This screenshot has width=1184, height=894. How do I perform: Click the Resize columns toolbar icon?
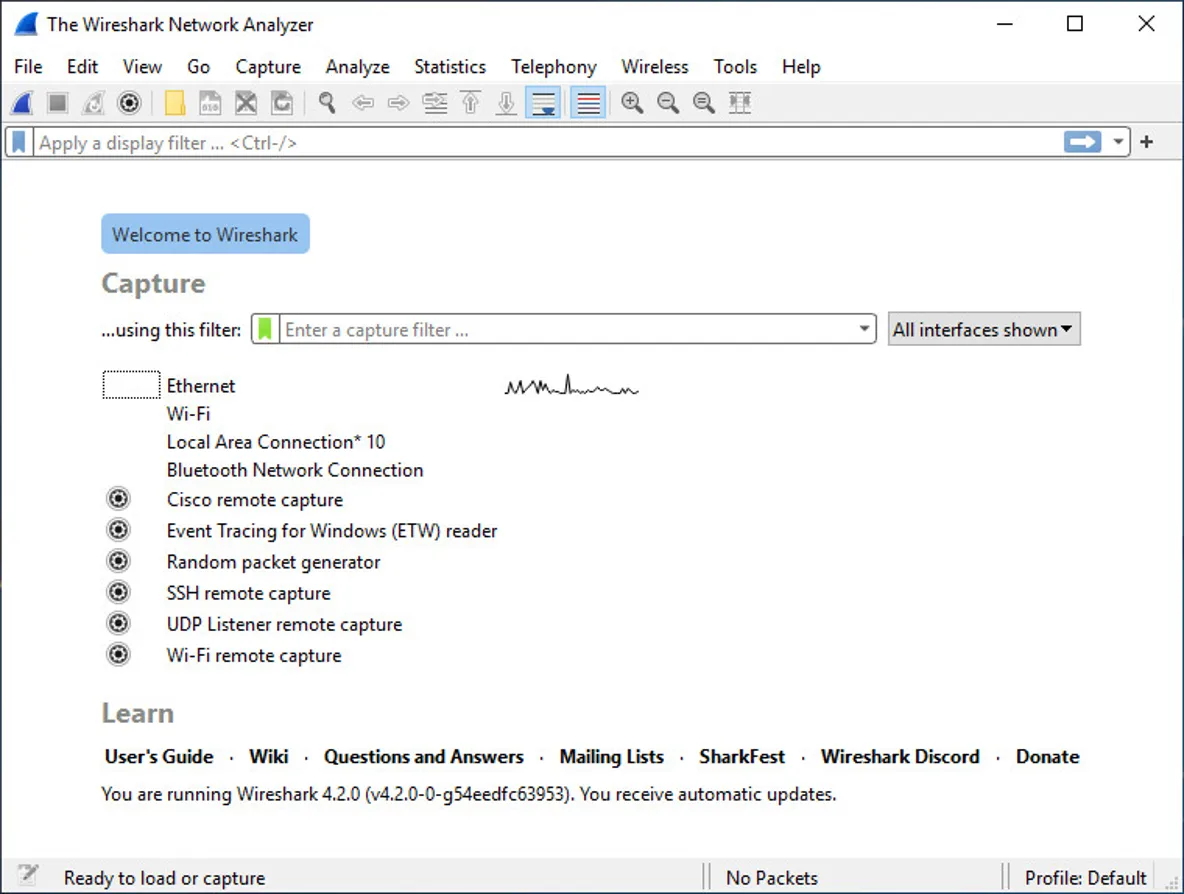tap(740, 103)
